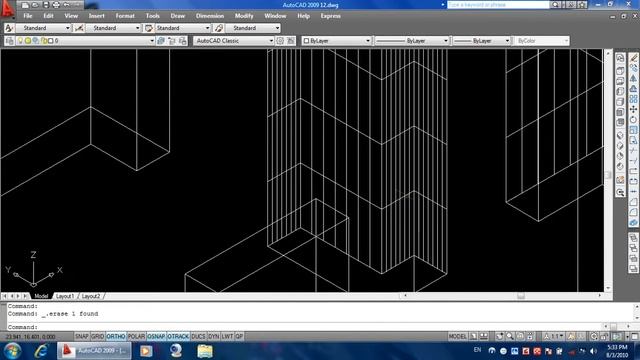640x360 pixels.
Task: Toggle SNAP mode in the status bar
Action: 82,336
